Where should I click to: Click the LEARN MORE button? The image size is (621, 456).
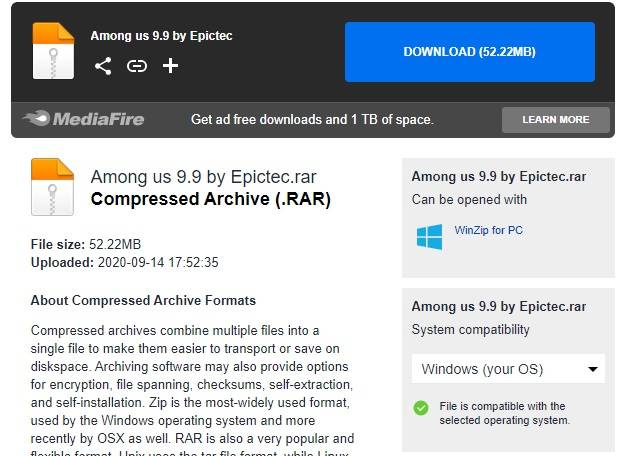click(556, 120)
